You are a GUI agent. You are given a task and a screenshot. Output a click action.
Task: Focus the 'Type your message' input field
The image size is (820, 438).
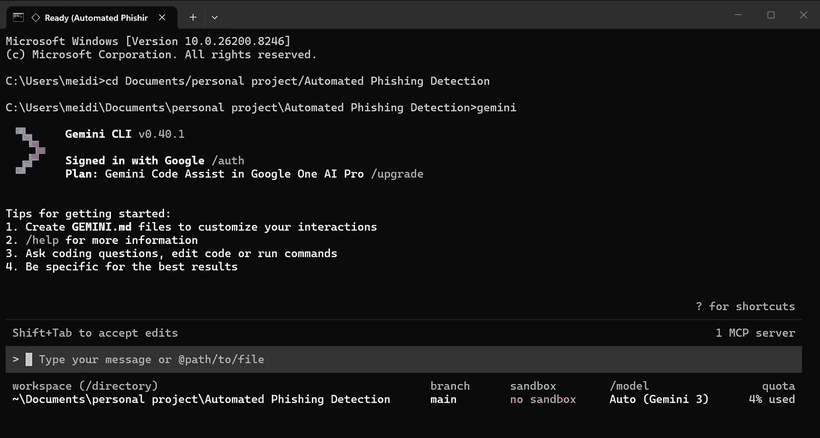click(403, 359)
